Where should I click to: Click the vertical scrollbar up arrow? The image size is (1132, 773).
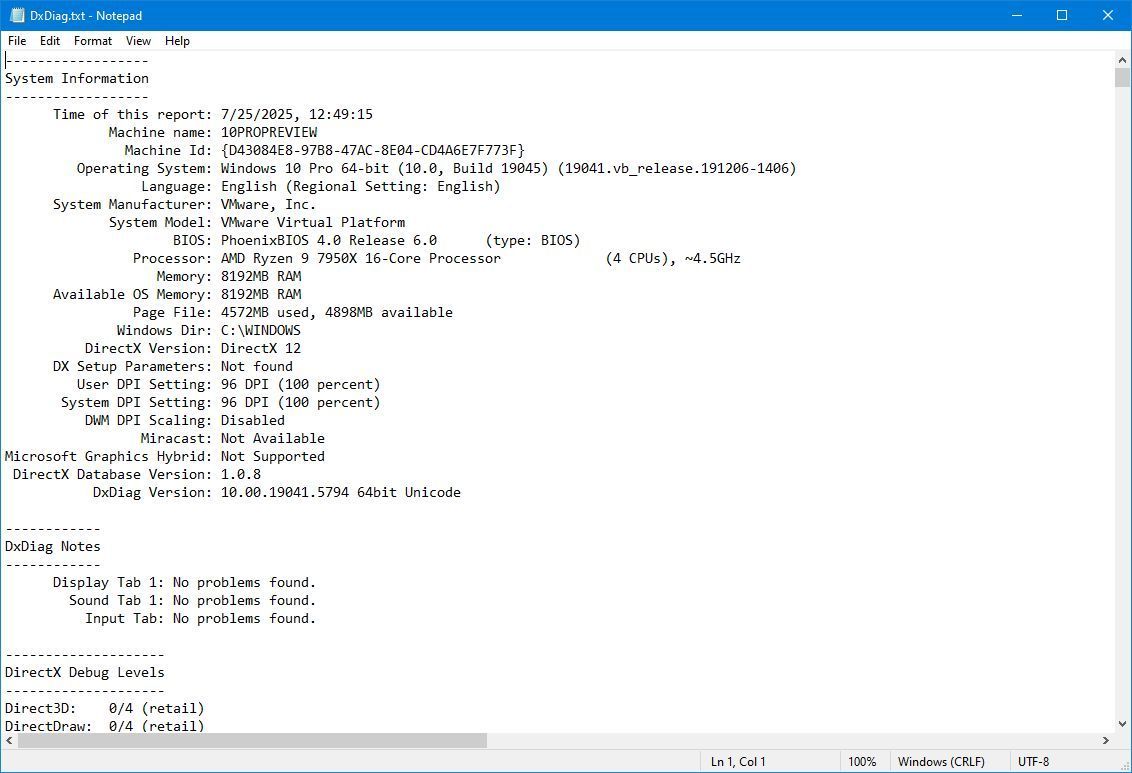(1122, 60)
